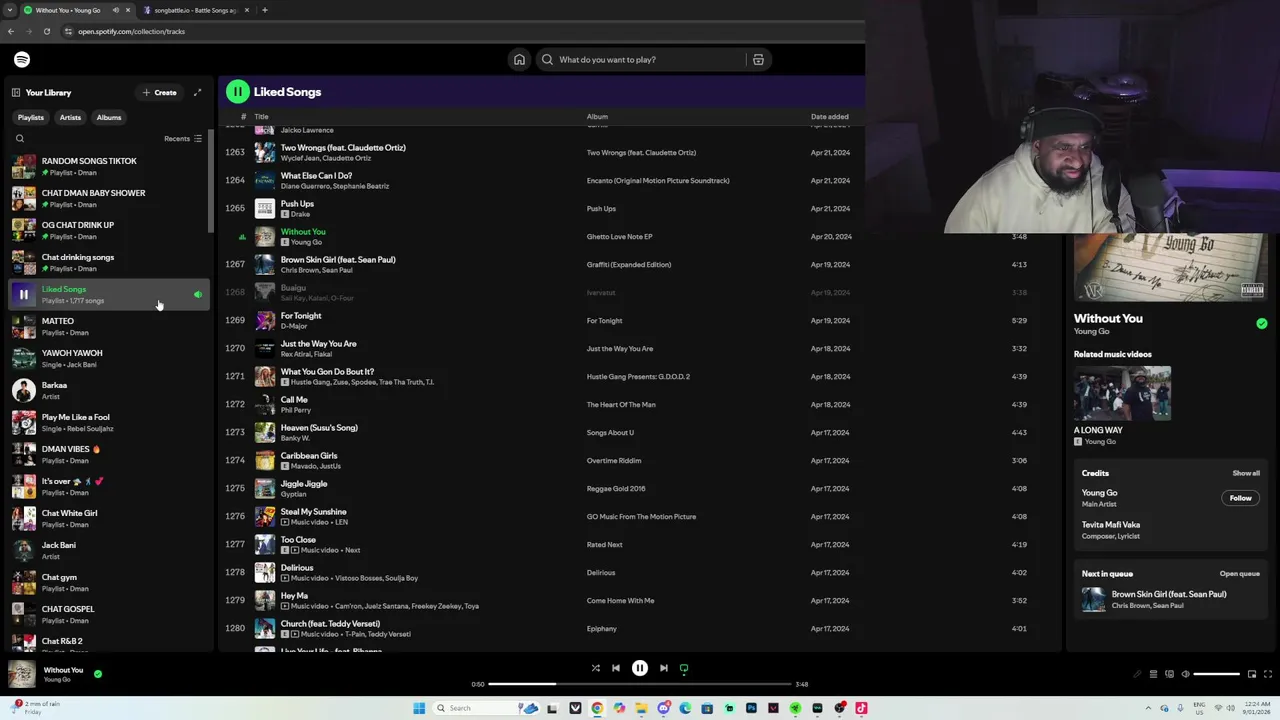Show Windows hidden tray icons chevron
Screen dimensions: 1280x720
[1148, 708]
